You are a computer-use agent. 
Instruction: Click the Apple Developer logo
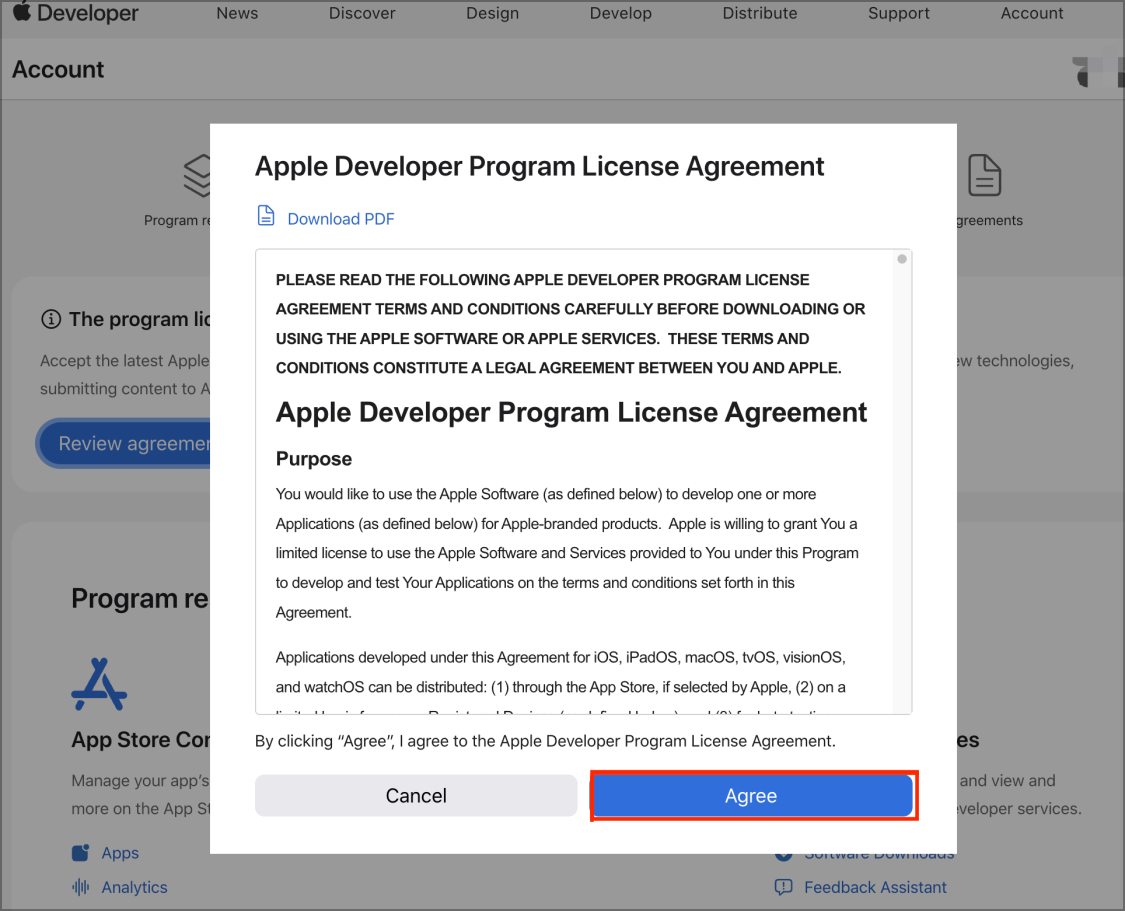[74, 13]
